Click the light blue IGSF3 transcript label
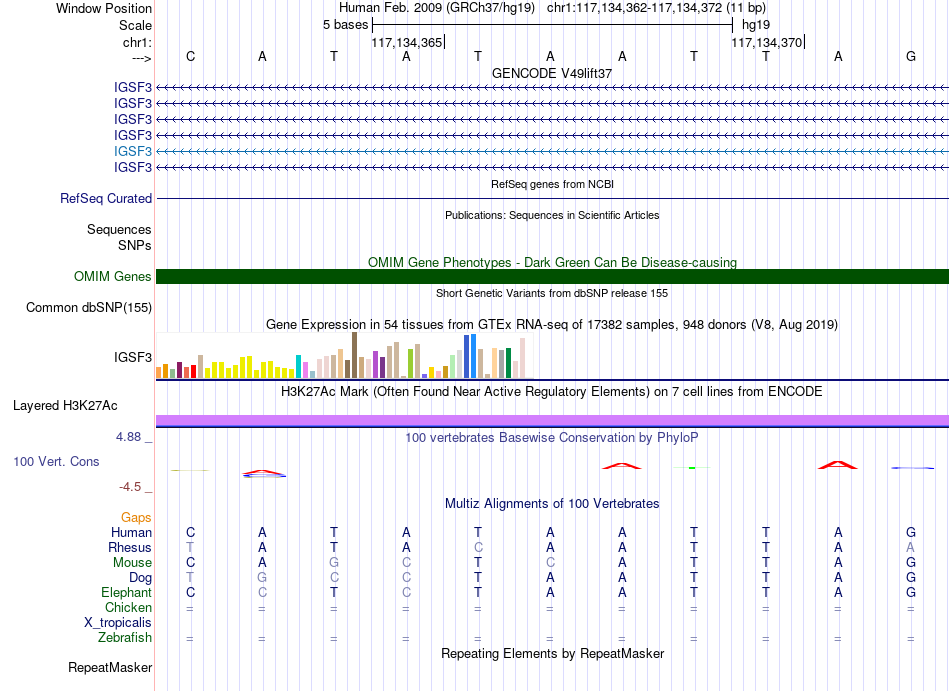The height and width of the screenshot is (691, 950). pyautogui.click(x=133, y=151)
